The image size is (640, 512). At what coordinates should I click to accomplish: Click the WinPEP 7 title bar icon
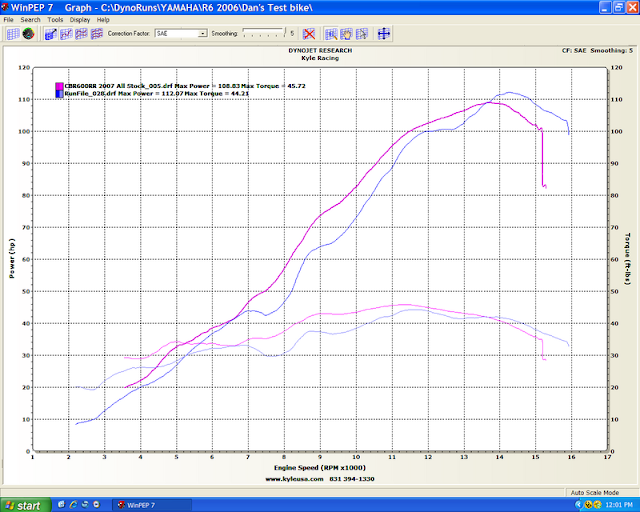(x=5, y=7)
